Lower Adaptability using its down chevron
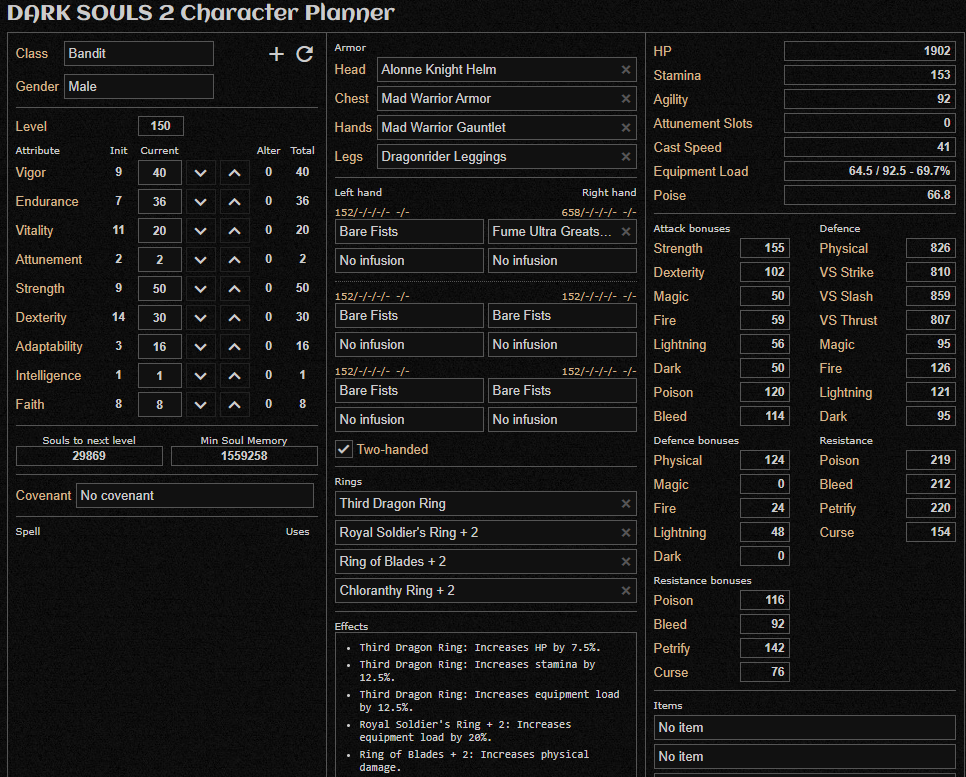Image resolution: width=966 pixels, height=777 pixels. point(200,347)
